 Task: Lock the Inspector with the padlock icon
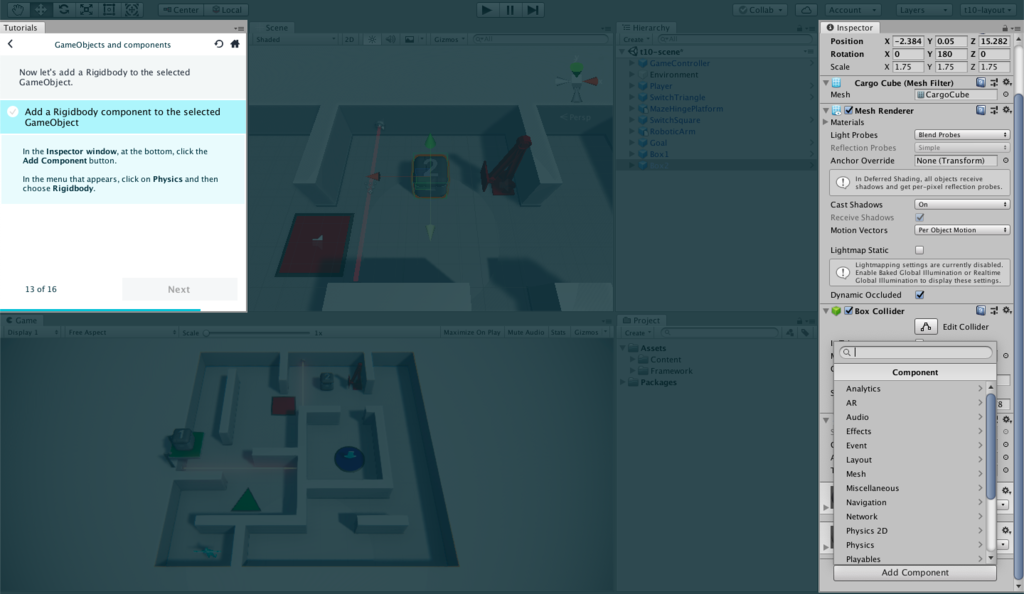(1005, 28)
